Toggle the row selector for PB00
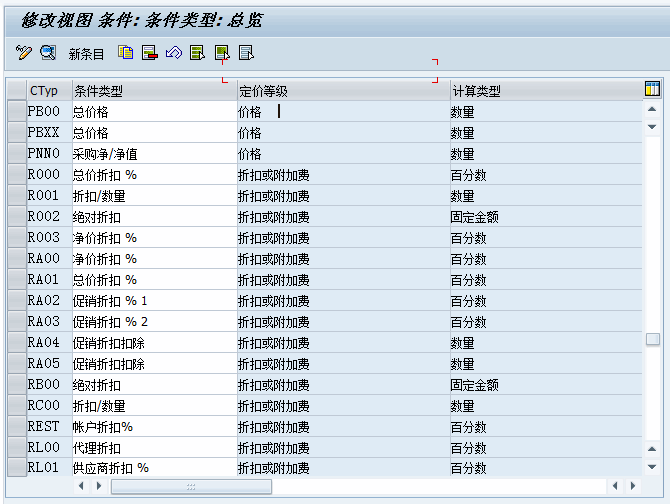670x504 pixels. pos(17,111)
